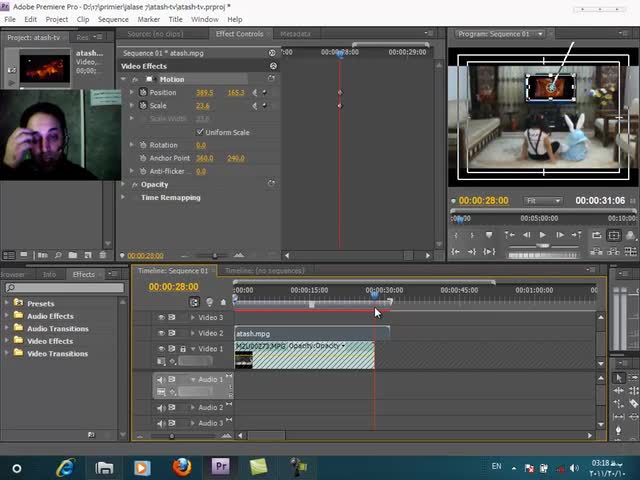
Task: Switch to the Metadata tab
Action: point(295,34)
